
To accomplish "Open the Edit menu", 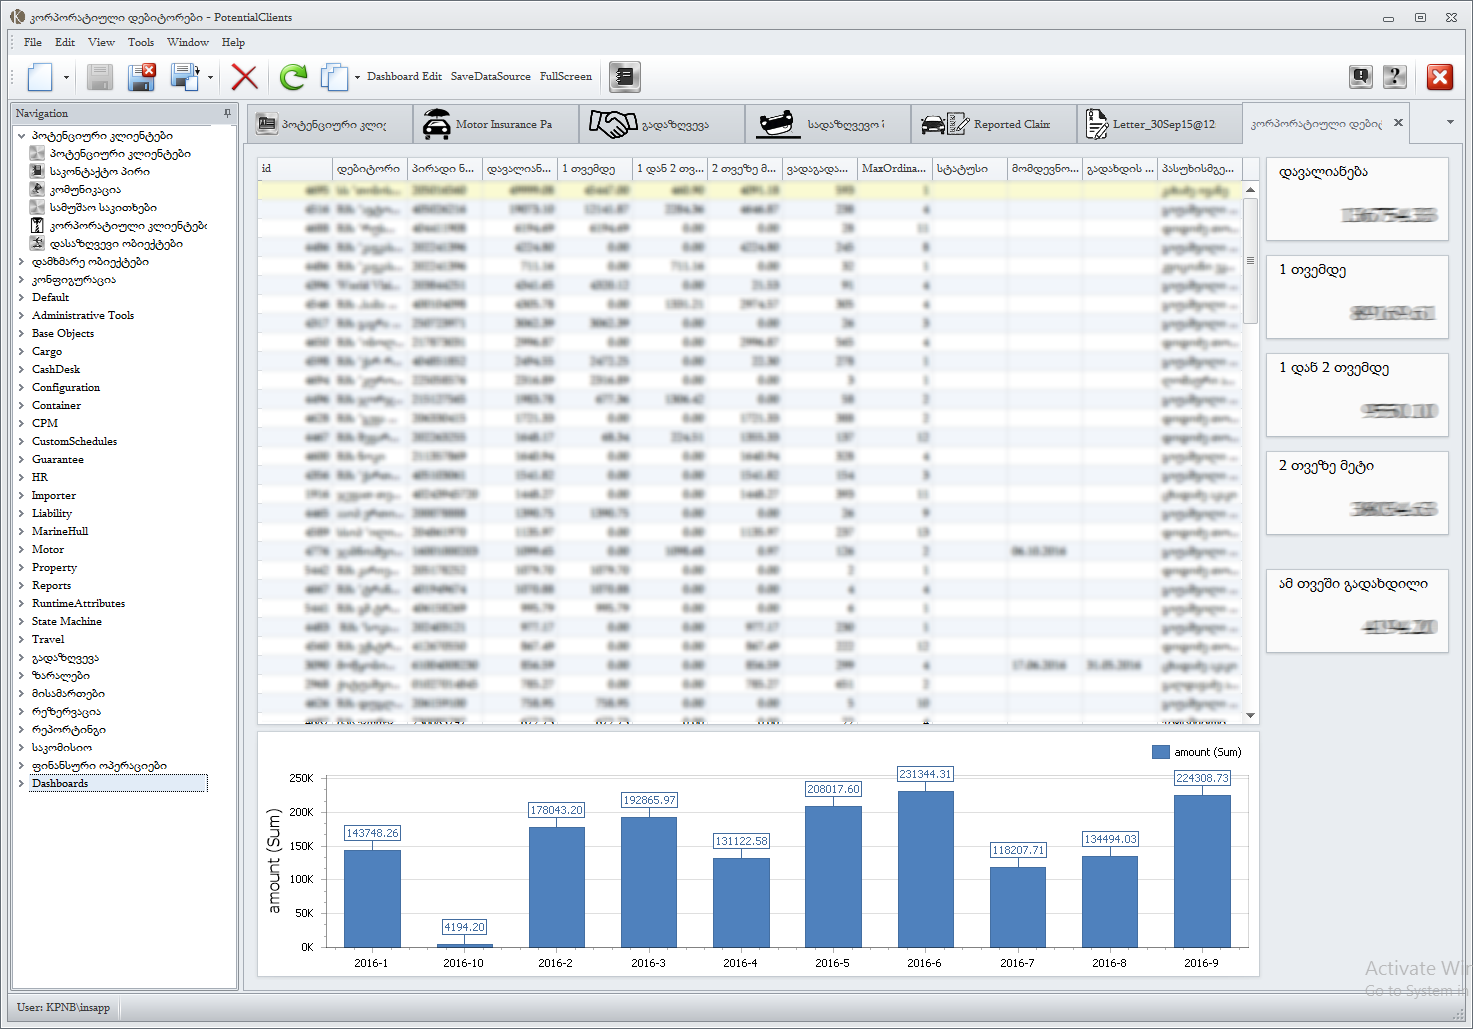I will point(65,42).
